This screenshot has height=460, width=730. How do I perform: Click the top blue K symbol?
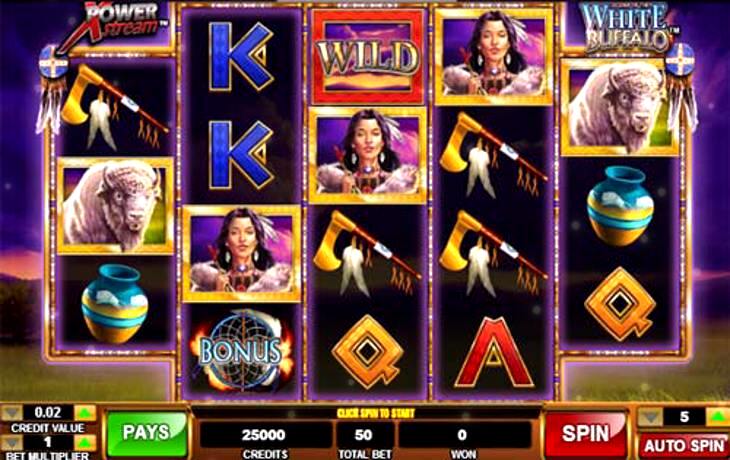(241, 56)
